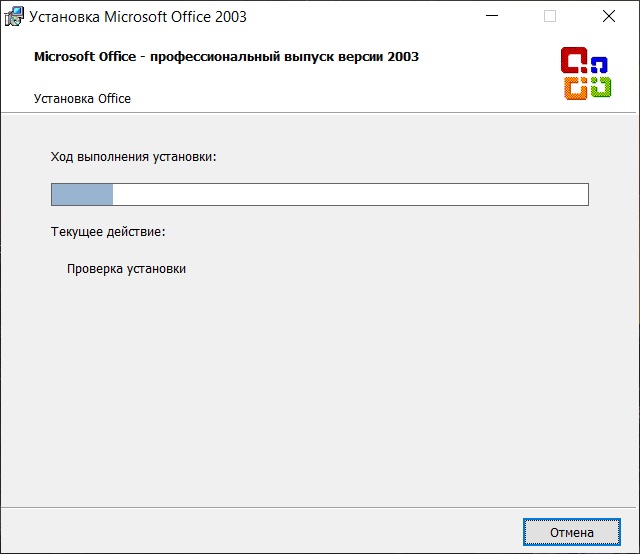Screen dimensions: 640x554
Task: Click the separator line above Отмена
Action: click(318, 507)
